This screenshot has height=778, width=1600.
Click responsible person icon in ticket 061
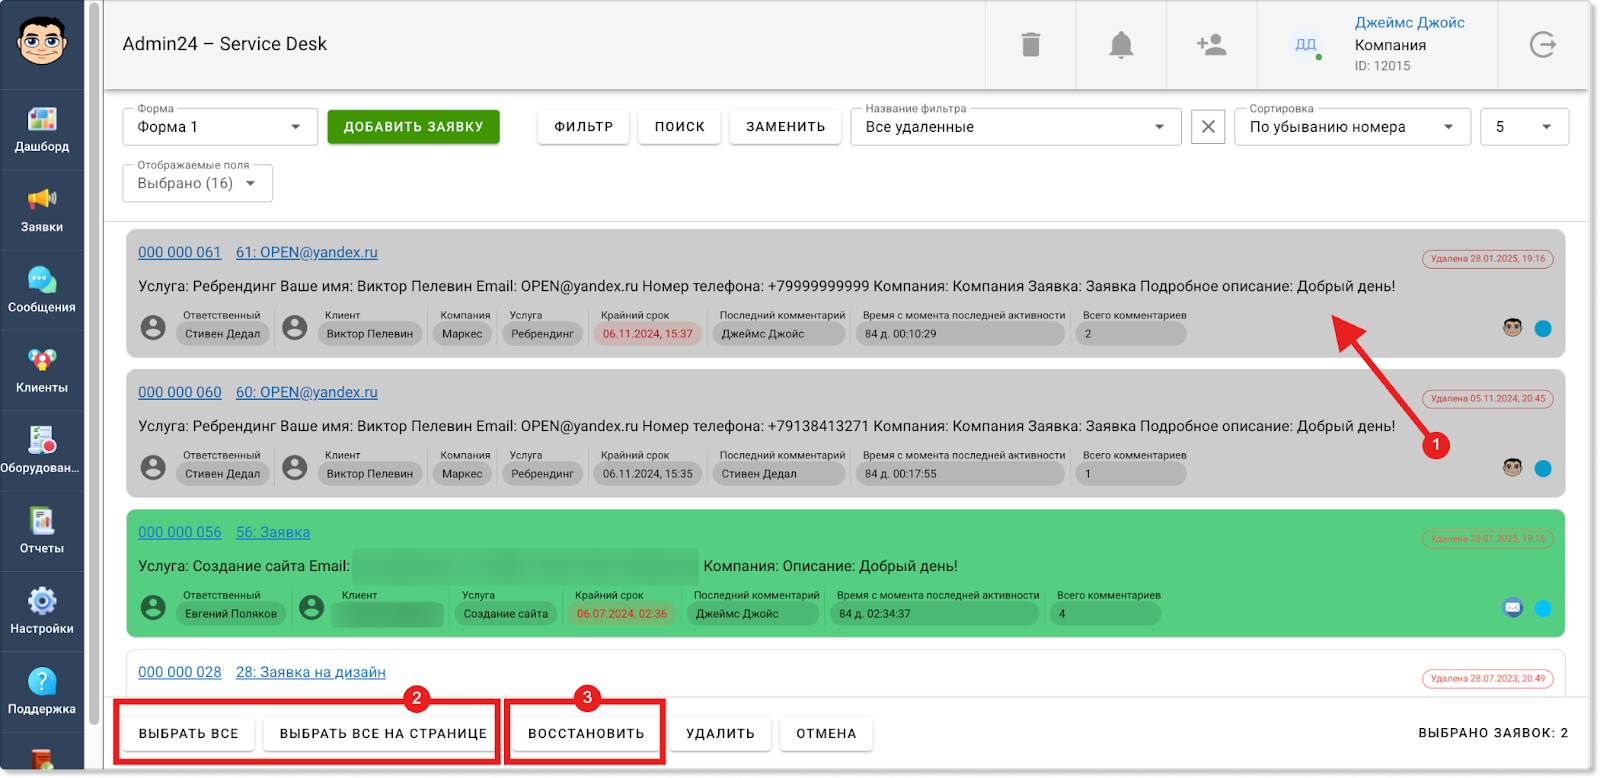point(153,327)
